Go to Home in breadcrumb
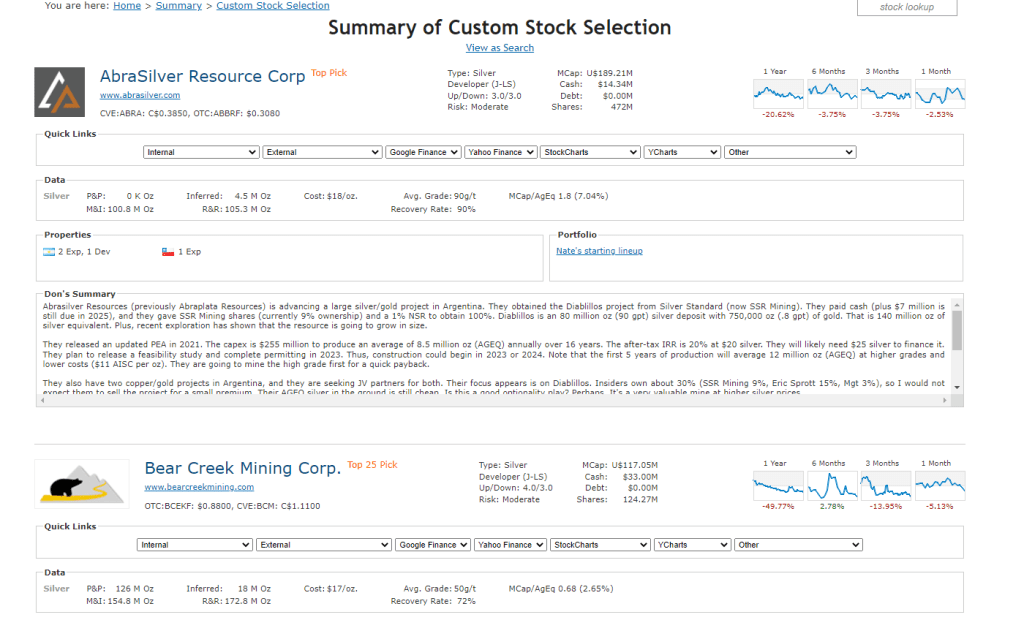This screenshot has width=1024, height=620. click(127, 6)
